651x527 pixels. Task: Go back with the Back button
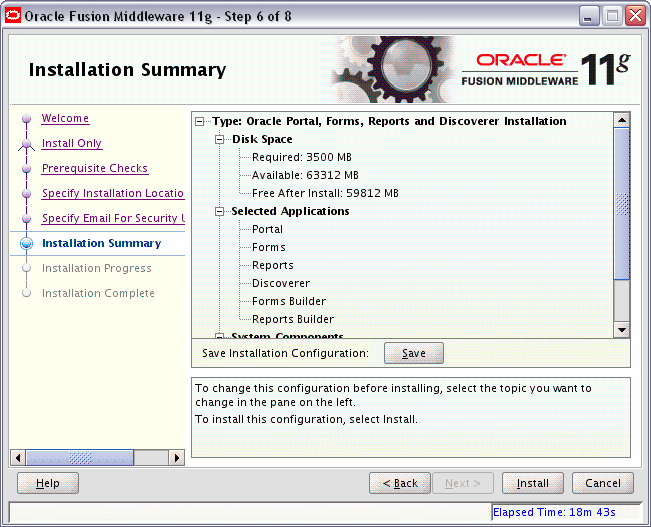pyautogui.click(x=399, y=483)
